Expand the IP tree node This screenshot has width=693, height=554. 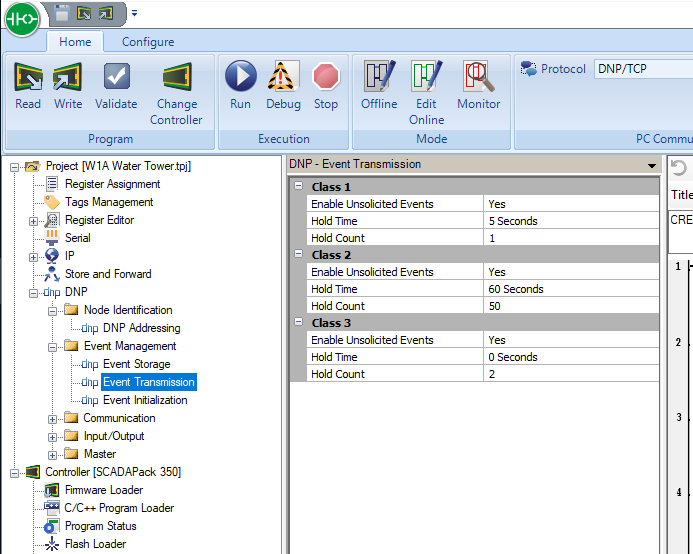[33, 257]
